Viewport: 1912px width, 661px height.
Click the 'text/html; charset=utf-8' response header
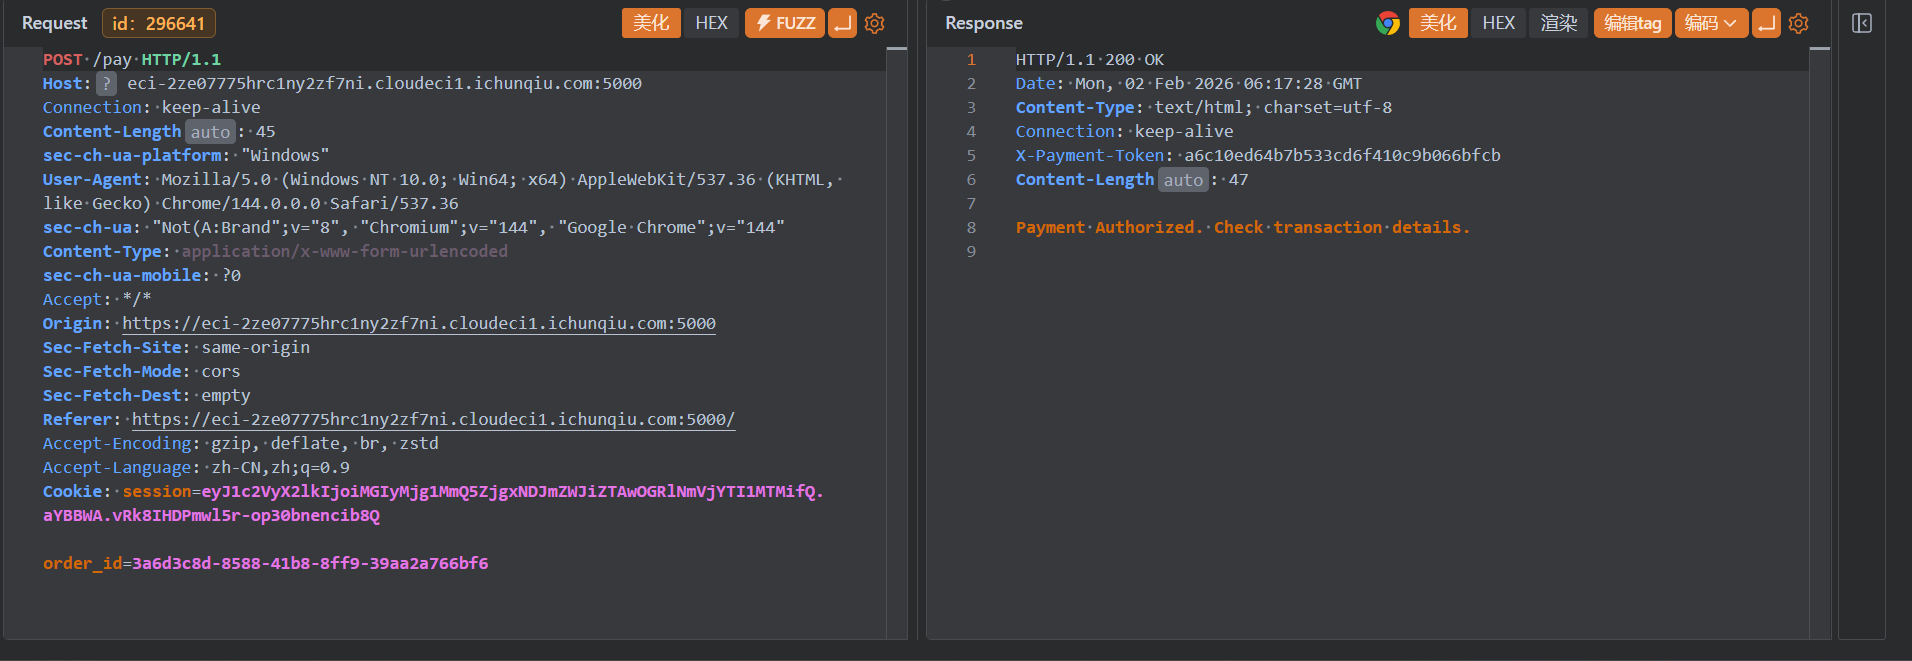pyautogui.click(x=1273, y=108)
